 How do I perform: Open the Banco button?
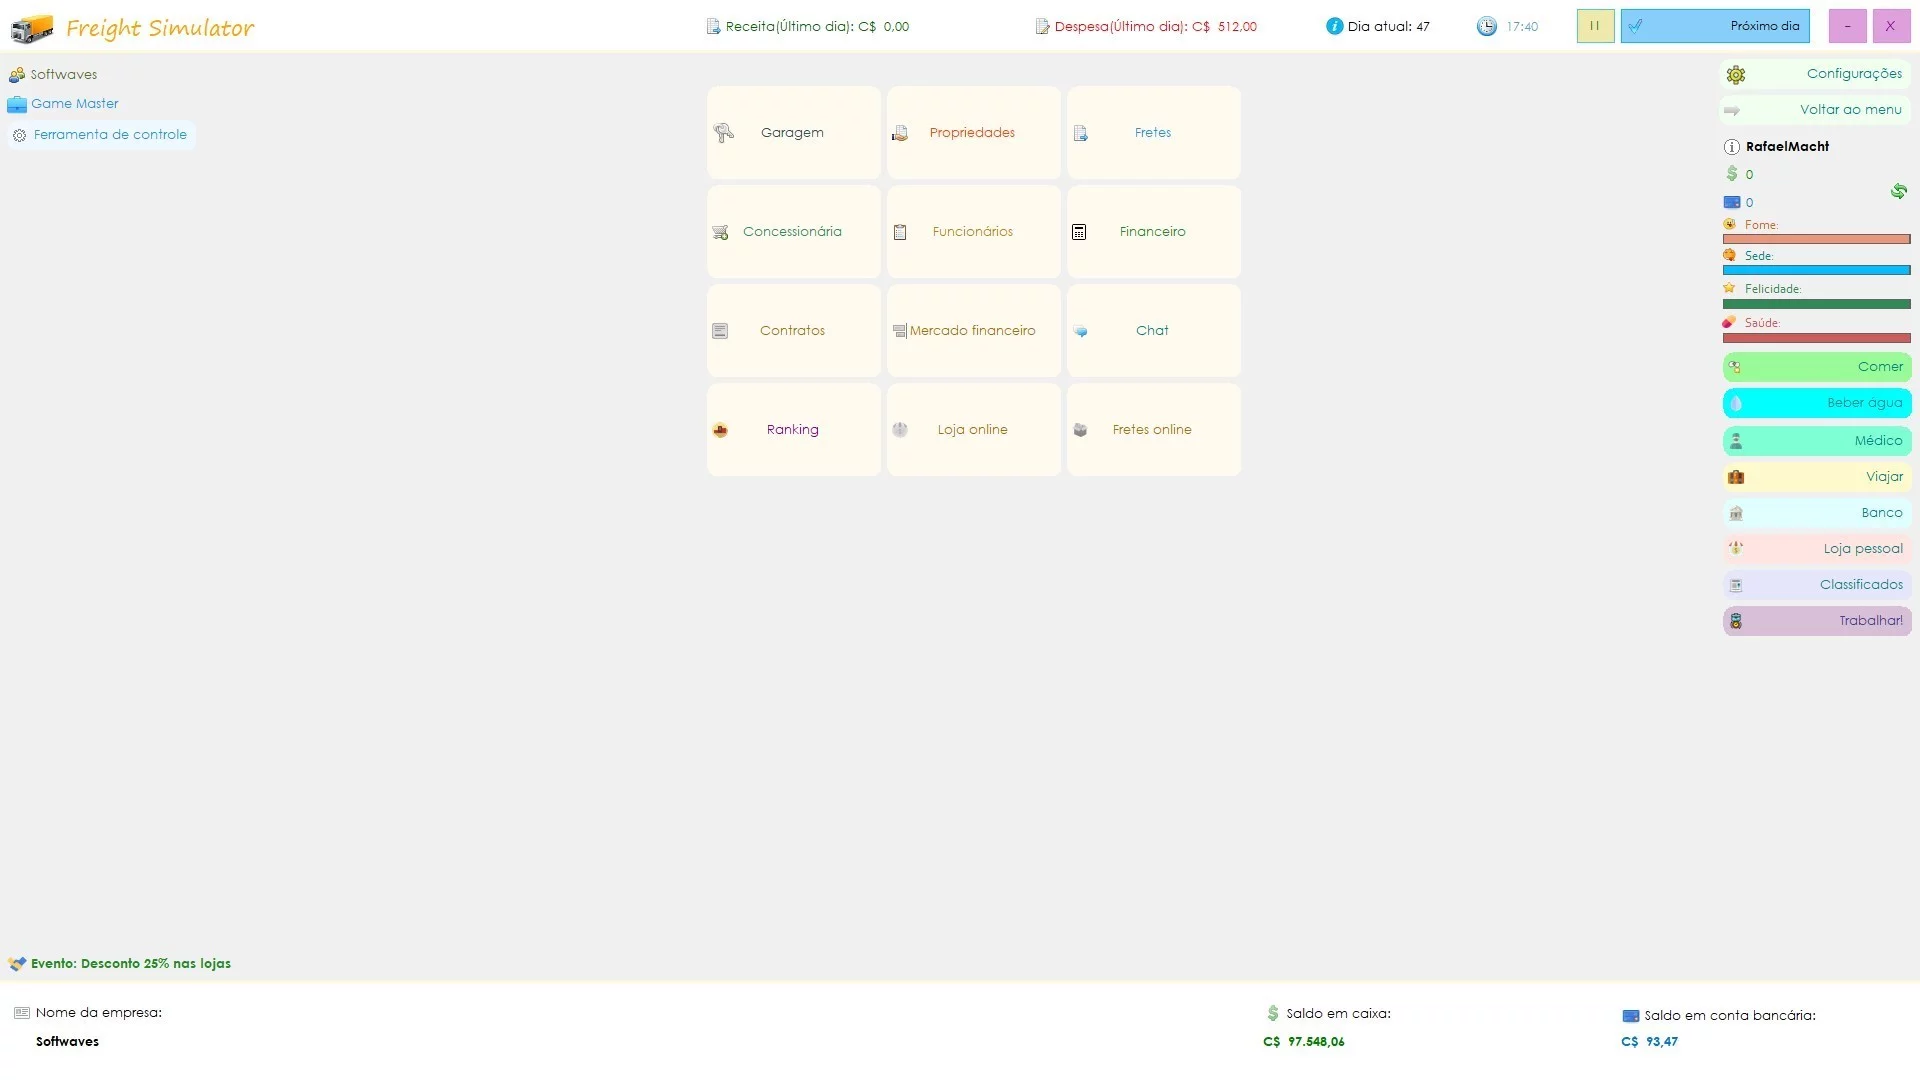[1817, 513]
